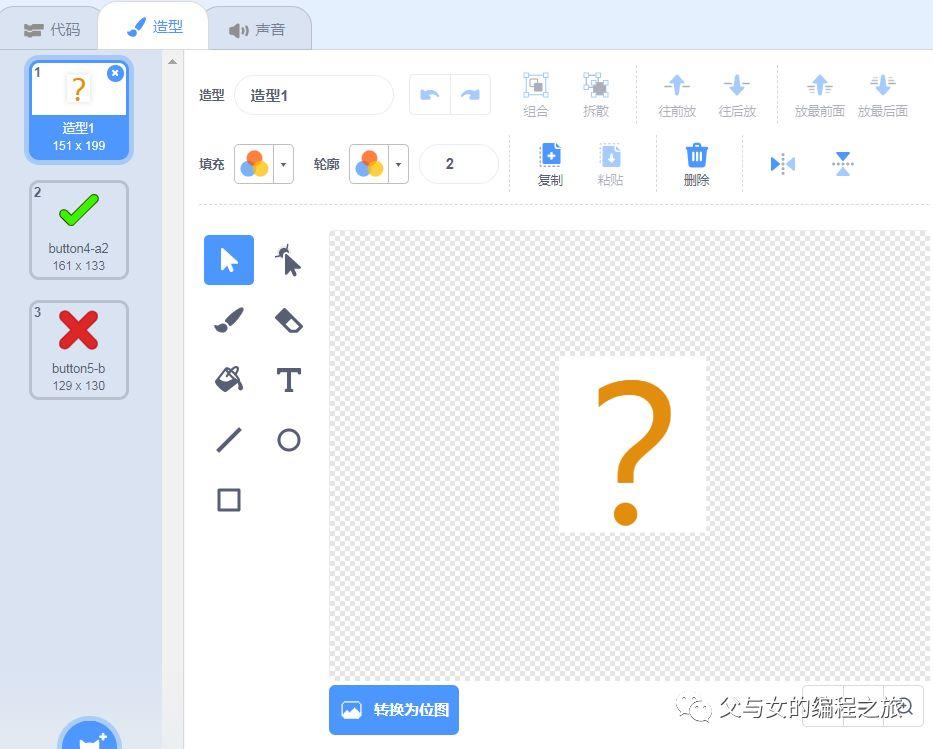Select the Reshape tool
The width and height of the screenshot is (933, 749).
point(289,260)
